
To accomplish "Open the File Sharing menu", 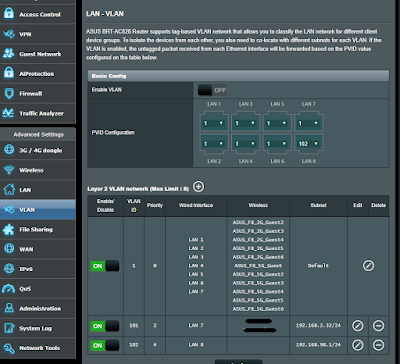I will tap(38, 229).
